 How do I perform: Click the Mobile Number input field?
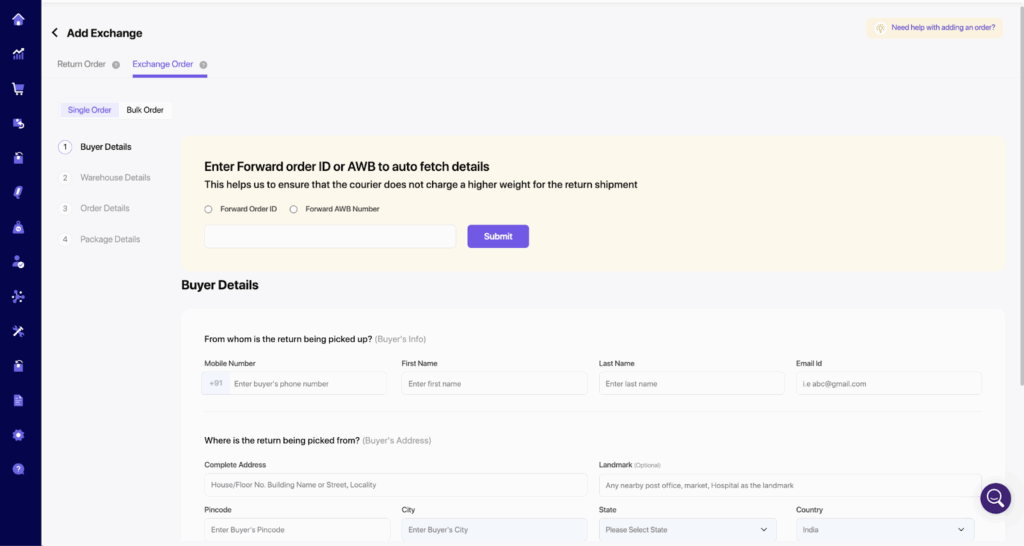pos(307,383)
